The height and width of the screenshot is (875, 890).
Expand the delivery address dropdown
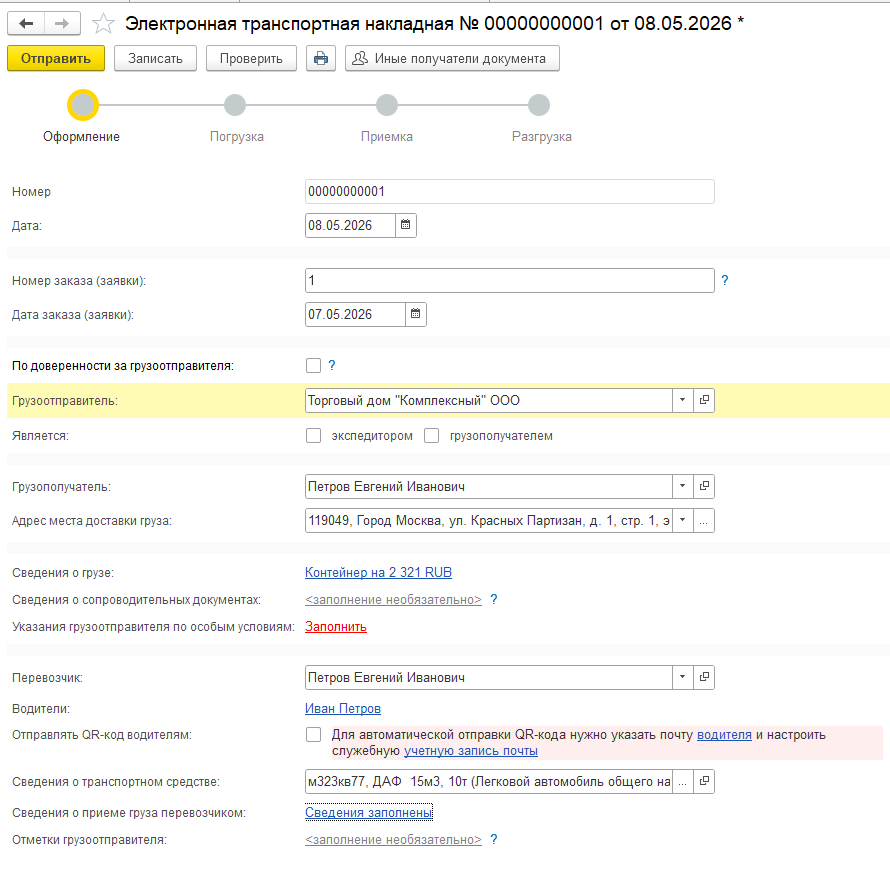pyautogui.click(x=682, y=521)
